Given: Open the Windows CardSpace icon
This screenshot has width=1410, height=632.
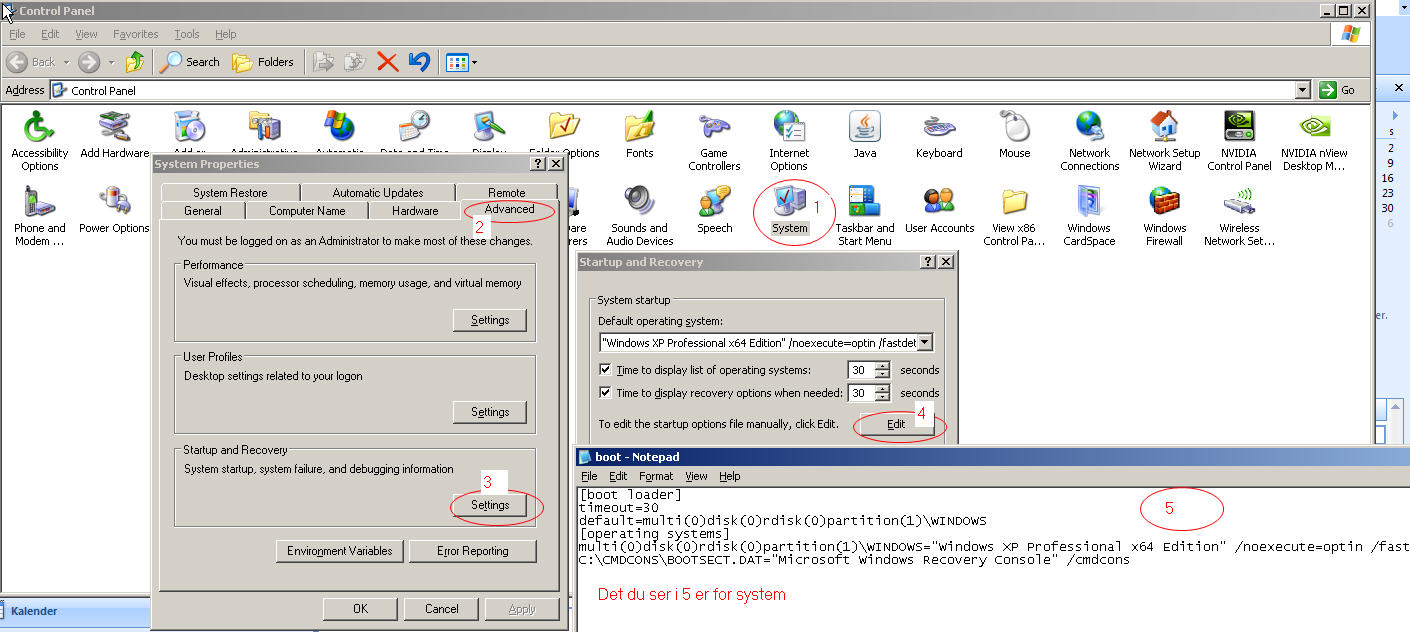Looking at the screenshot, I should pos(1089,216).
